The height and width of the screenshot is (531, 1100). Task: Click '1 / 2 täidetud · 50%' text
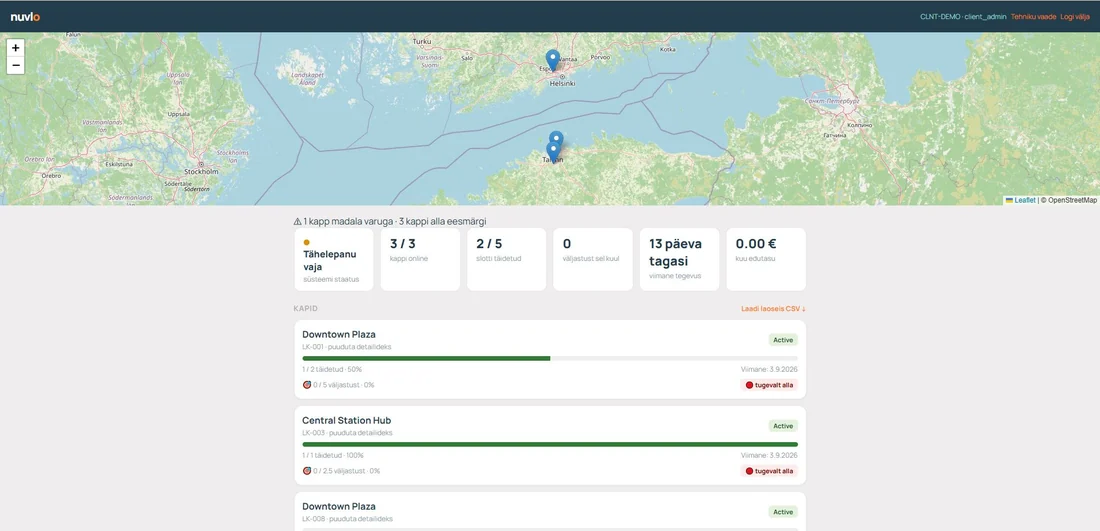332,369
